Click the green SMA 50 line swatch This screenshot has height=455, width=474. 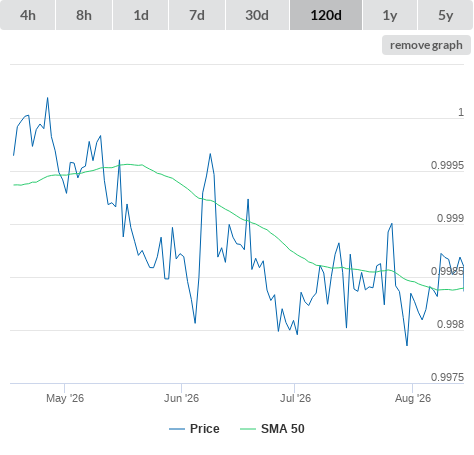(248, 429)
